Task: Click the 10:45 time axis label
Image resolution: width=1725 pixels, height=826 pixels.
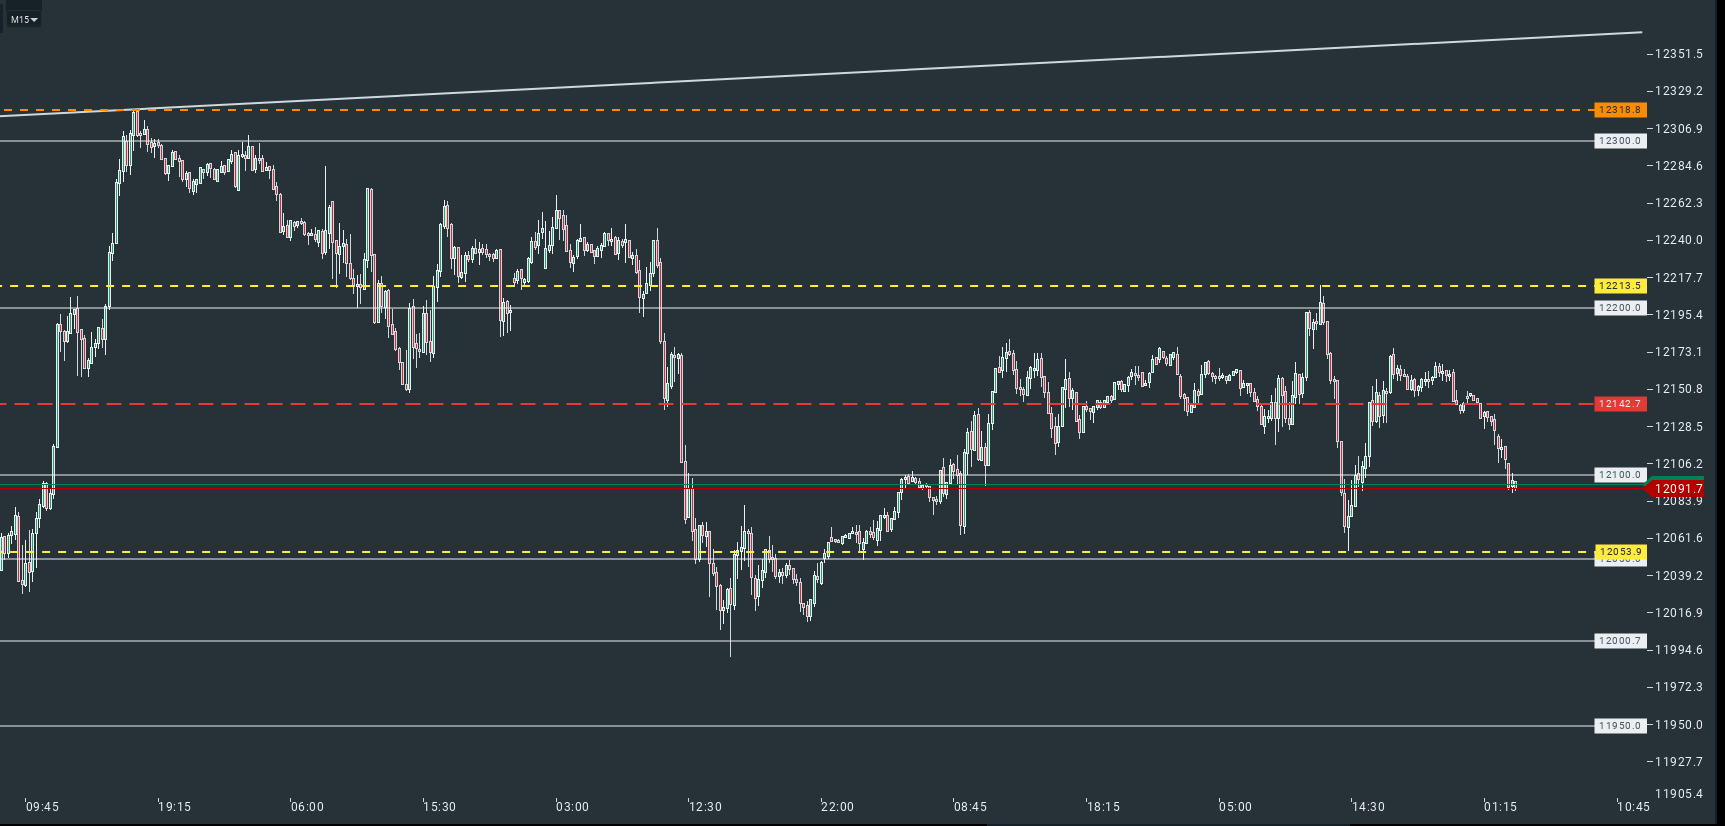Action: (x=1633, y=807)
